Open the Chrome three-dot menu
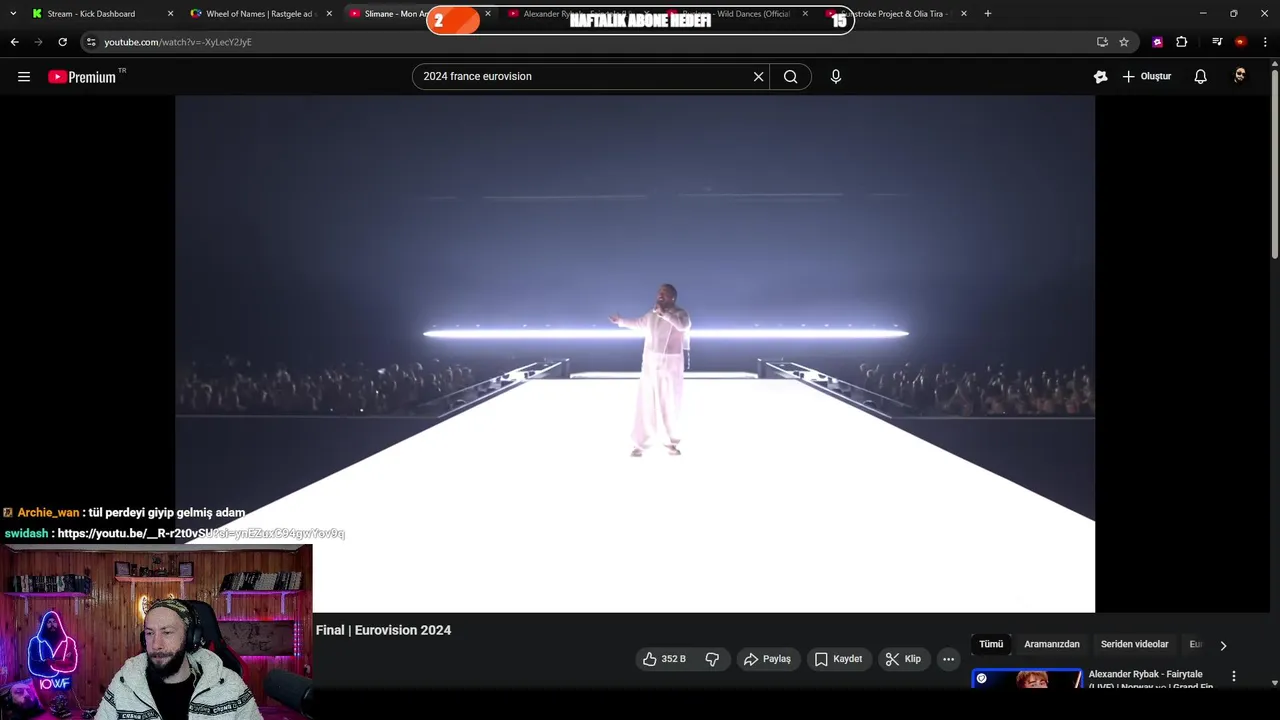This screenshot has width=1280, height=720. 1265,42
